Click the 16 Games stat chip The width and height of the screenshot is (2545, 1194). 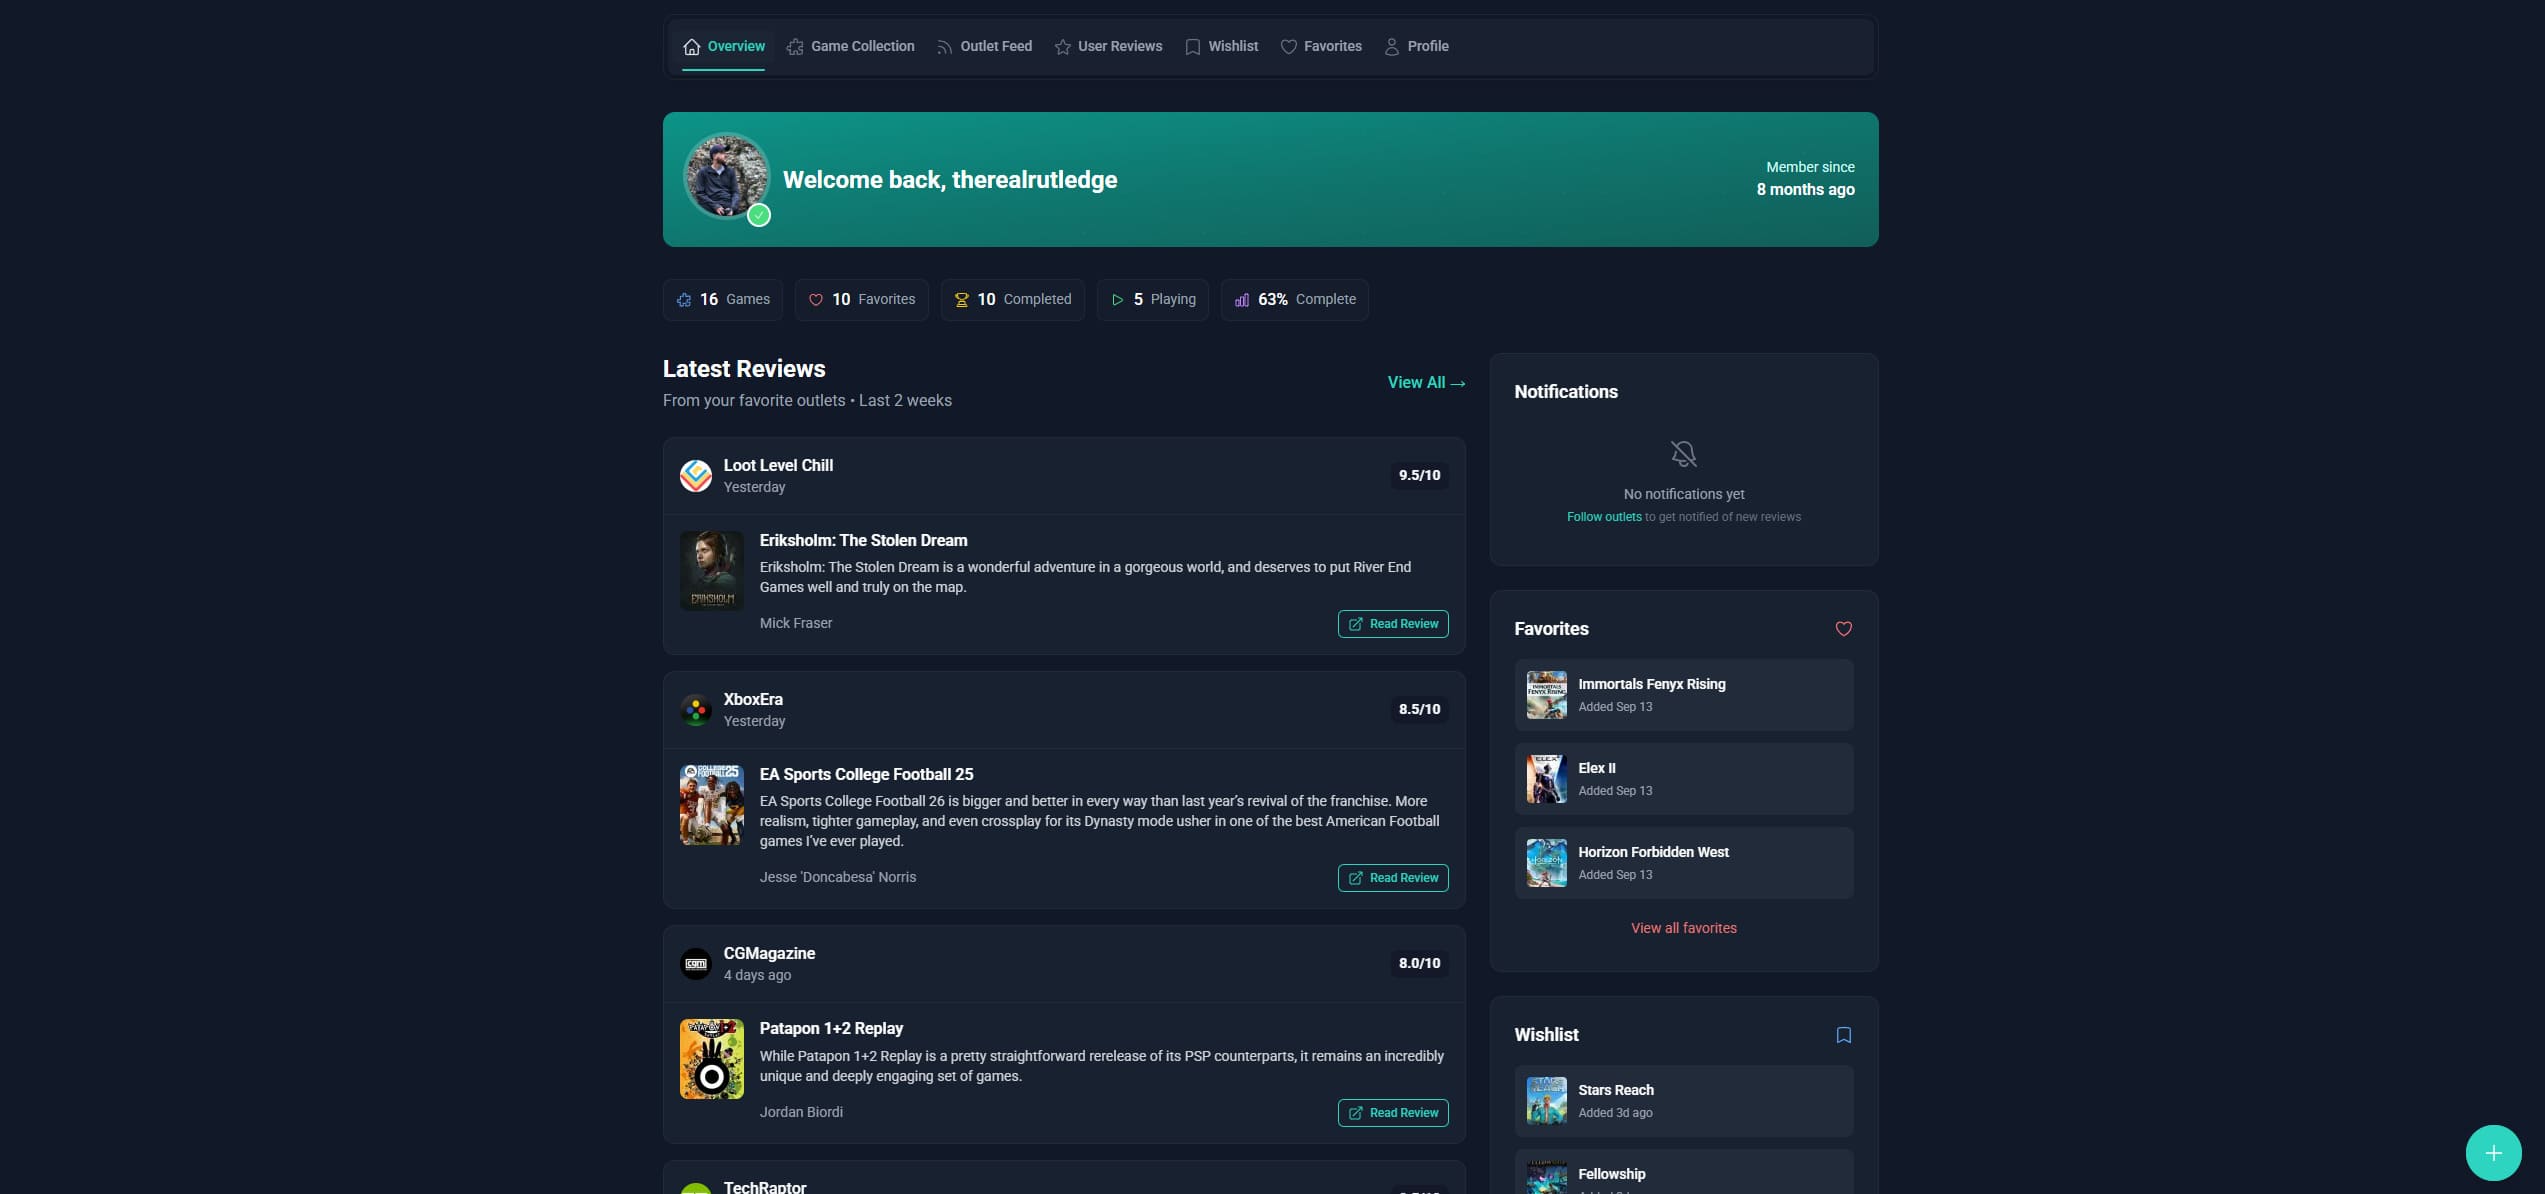coord(723,300)
